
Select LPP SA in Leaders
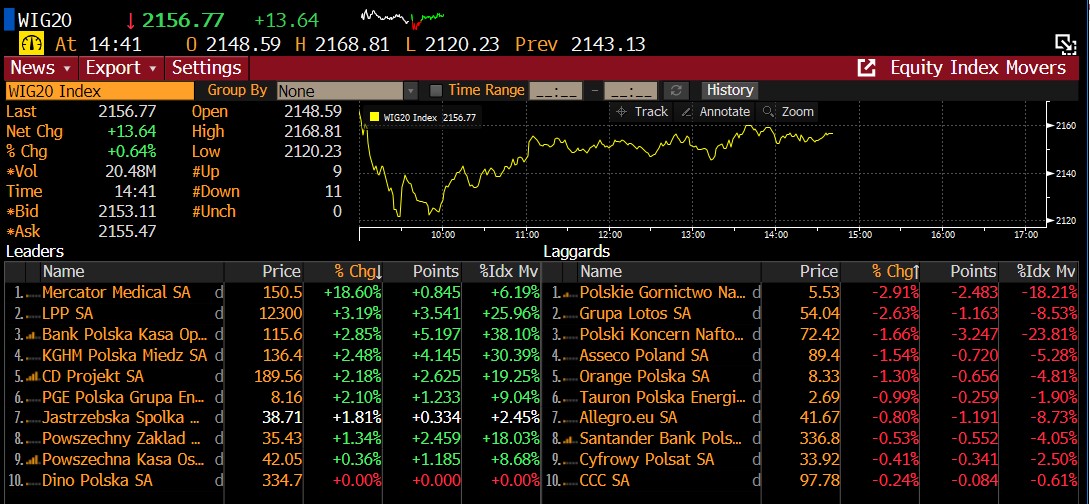pos(272,314)
